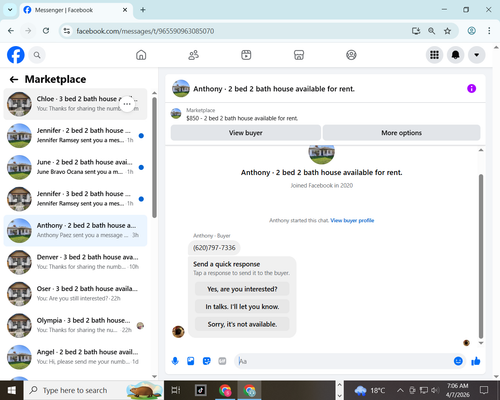Click the More options button
This screenshot has width=500, height=400.
point(401,133)
